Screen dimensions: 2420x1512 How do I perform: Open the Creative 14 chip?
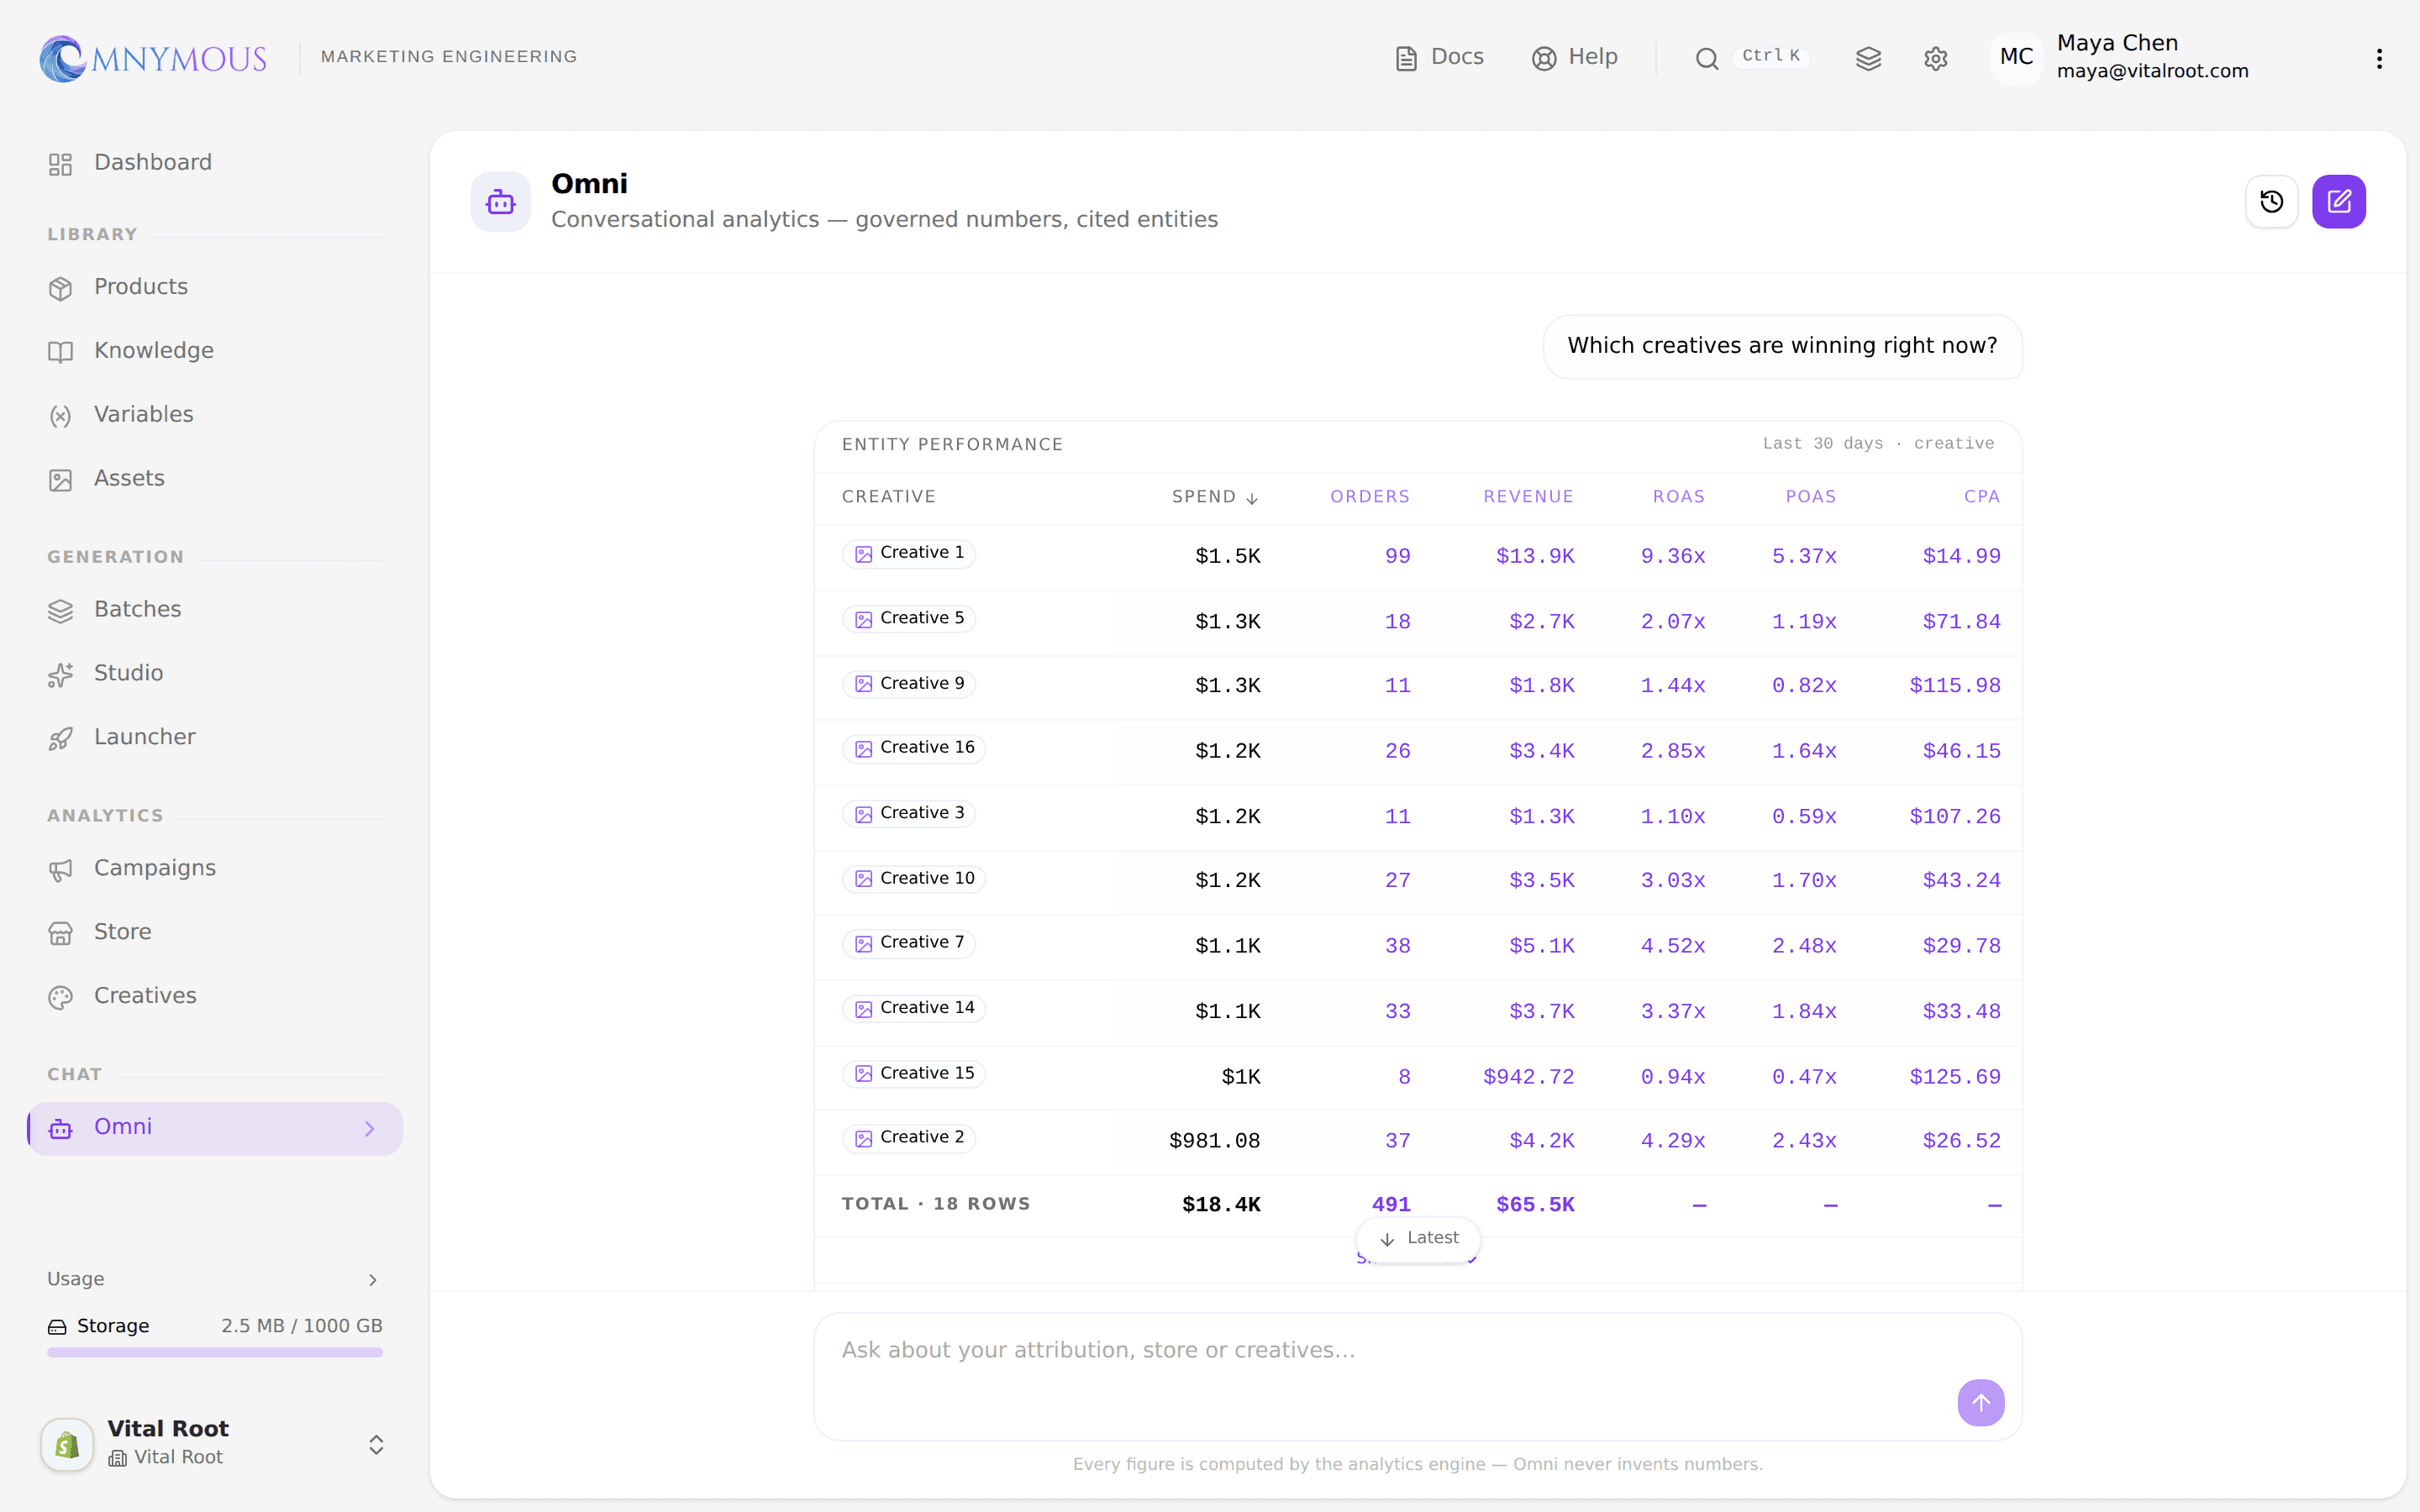pos(914,1008)
